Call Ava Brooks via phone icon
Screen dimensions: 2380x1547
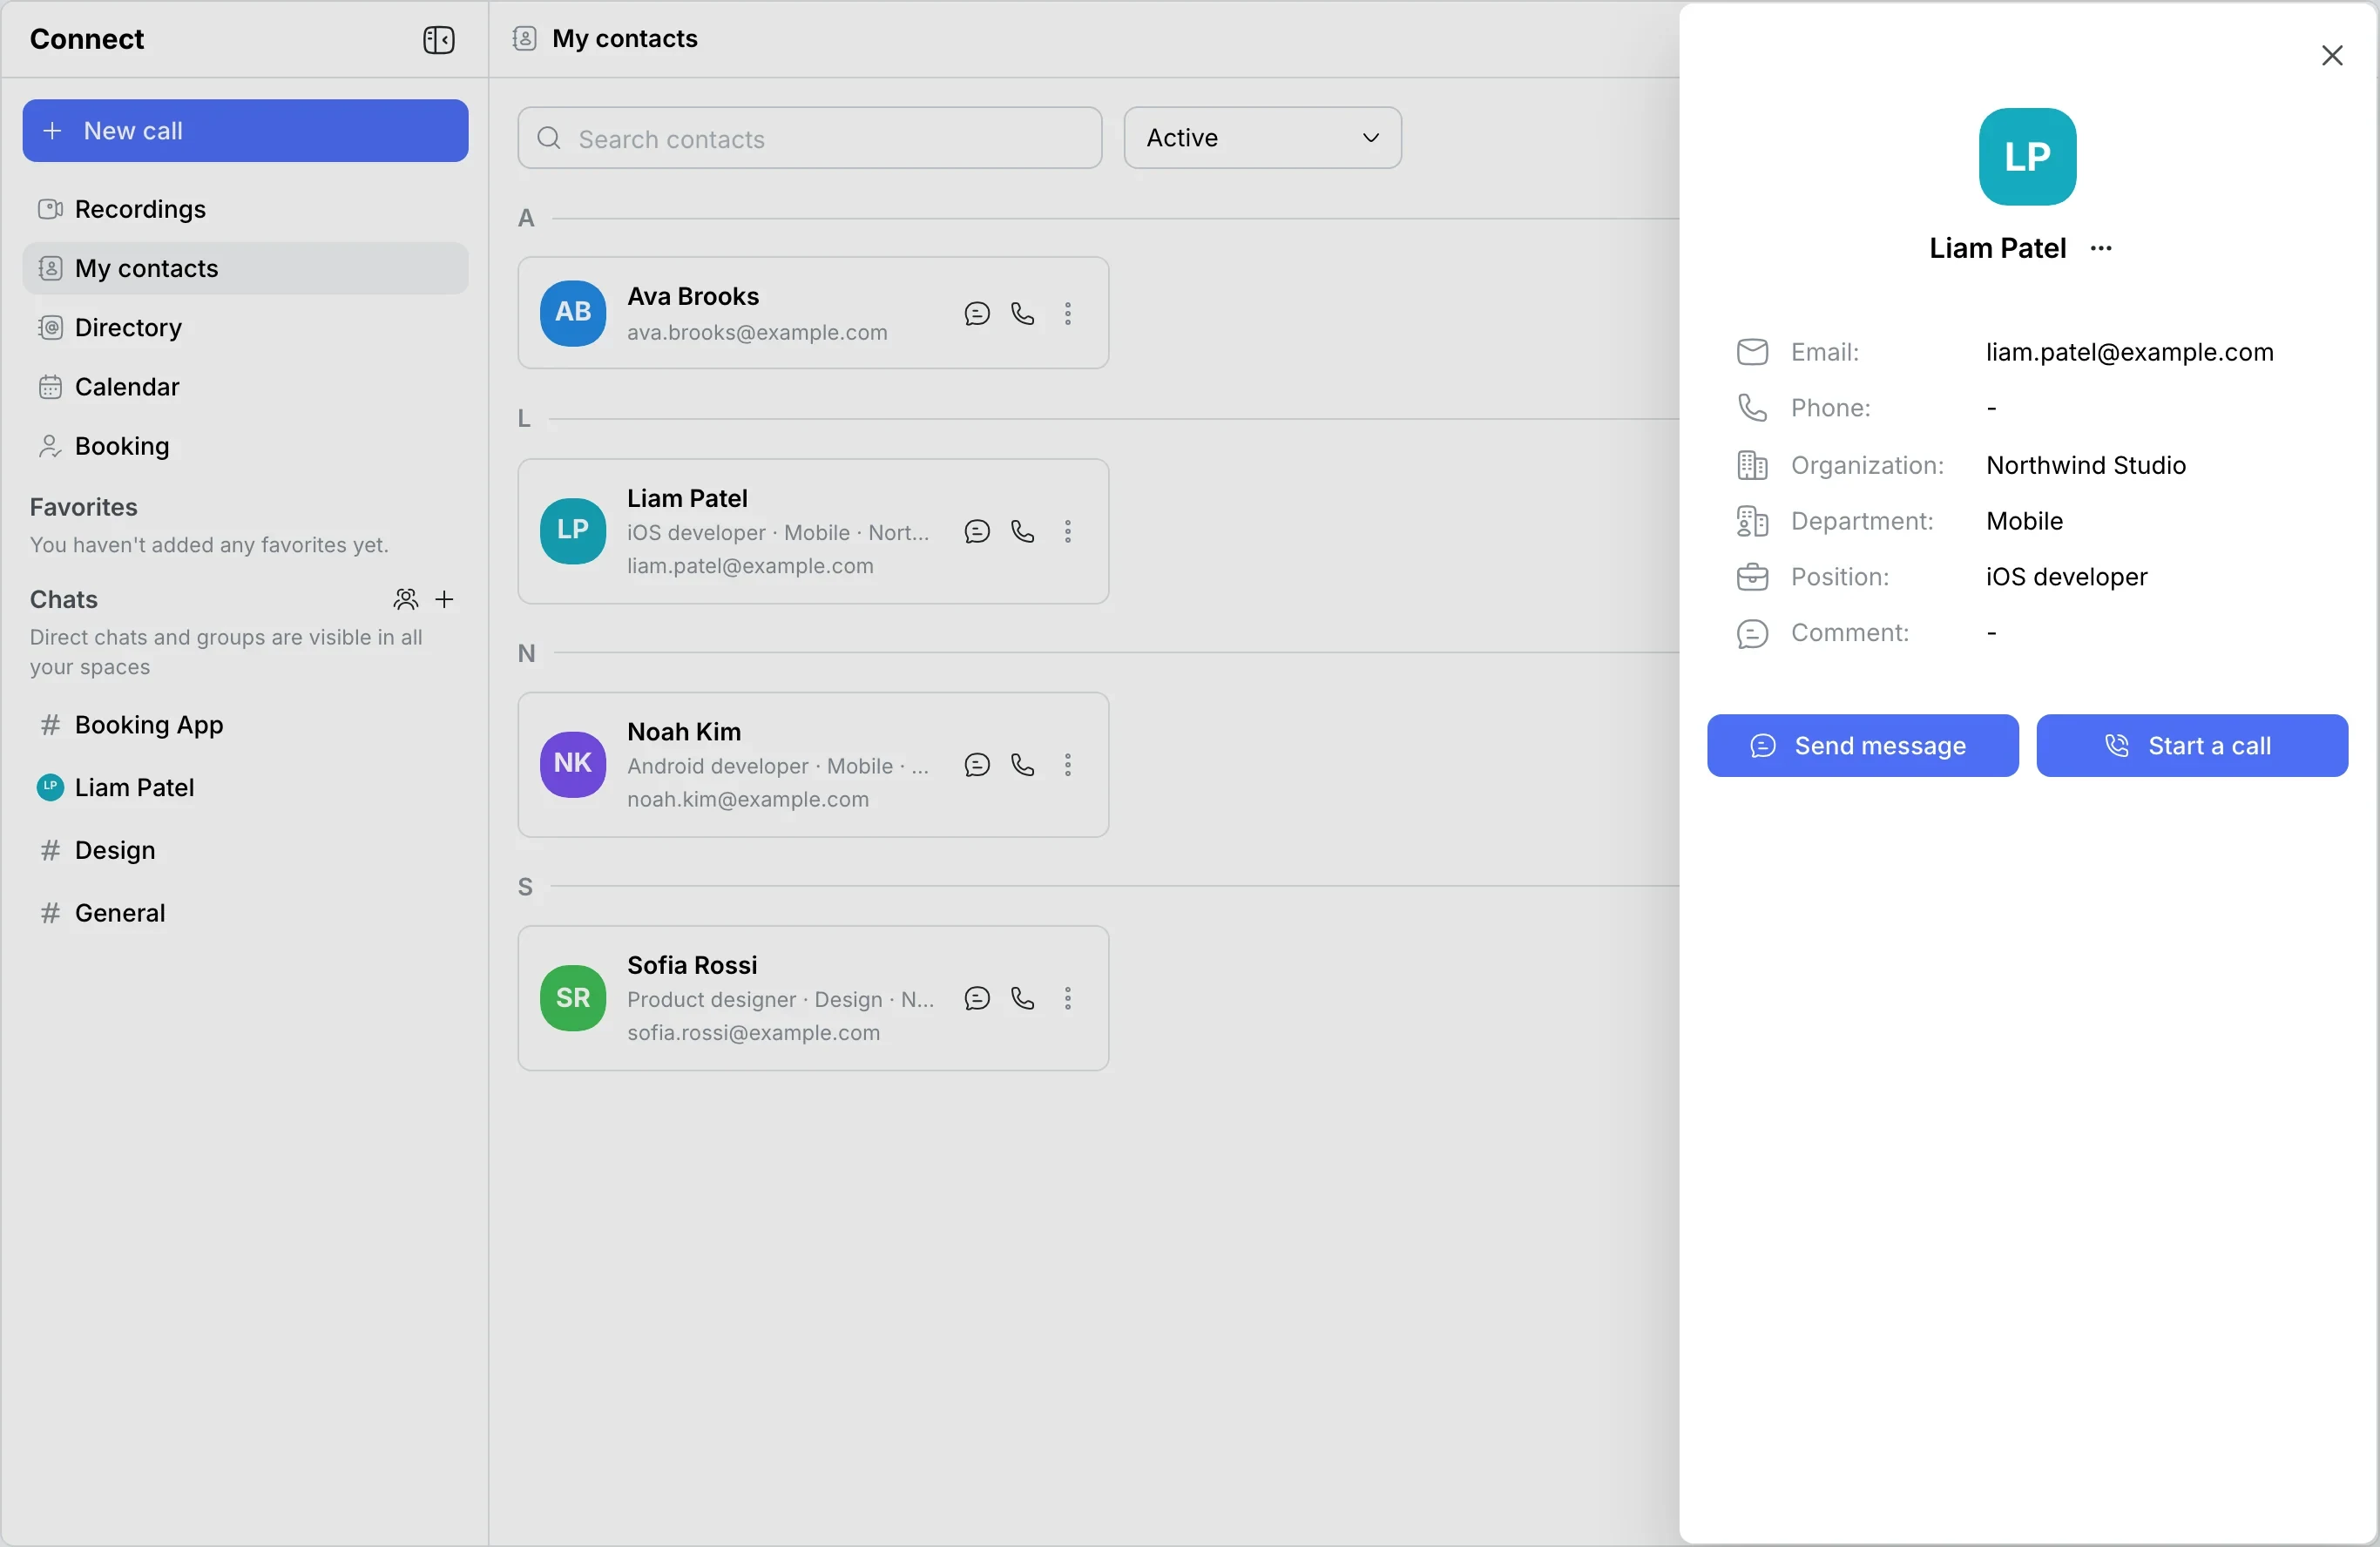pos(1022,314)
